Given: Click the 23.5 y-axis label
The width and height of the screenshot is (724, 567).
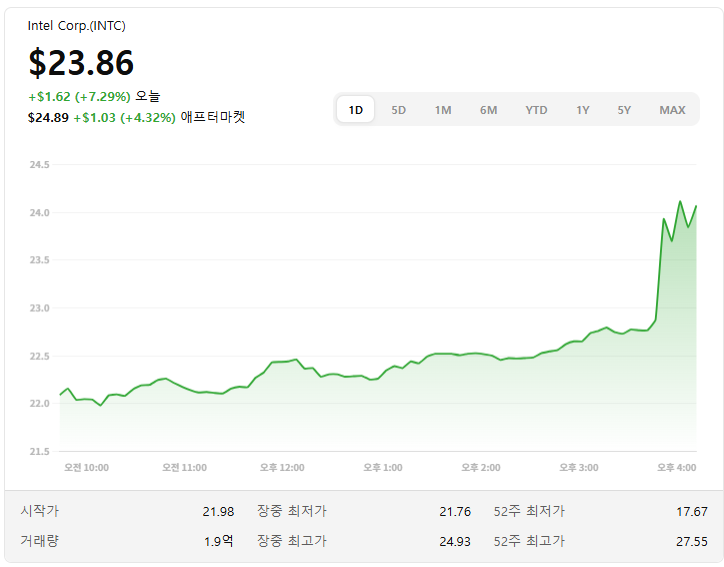Looking at the screenshot, I should [x=40, y=260].
